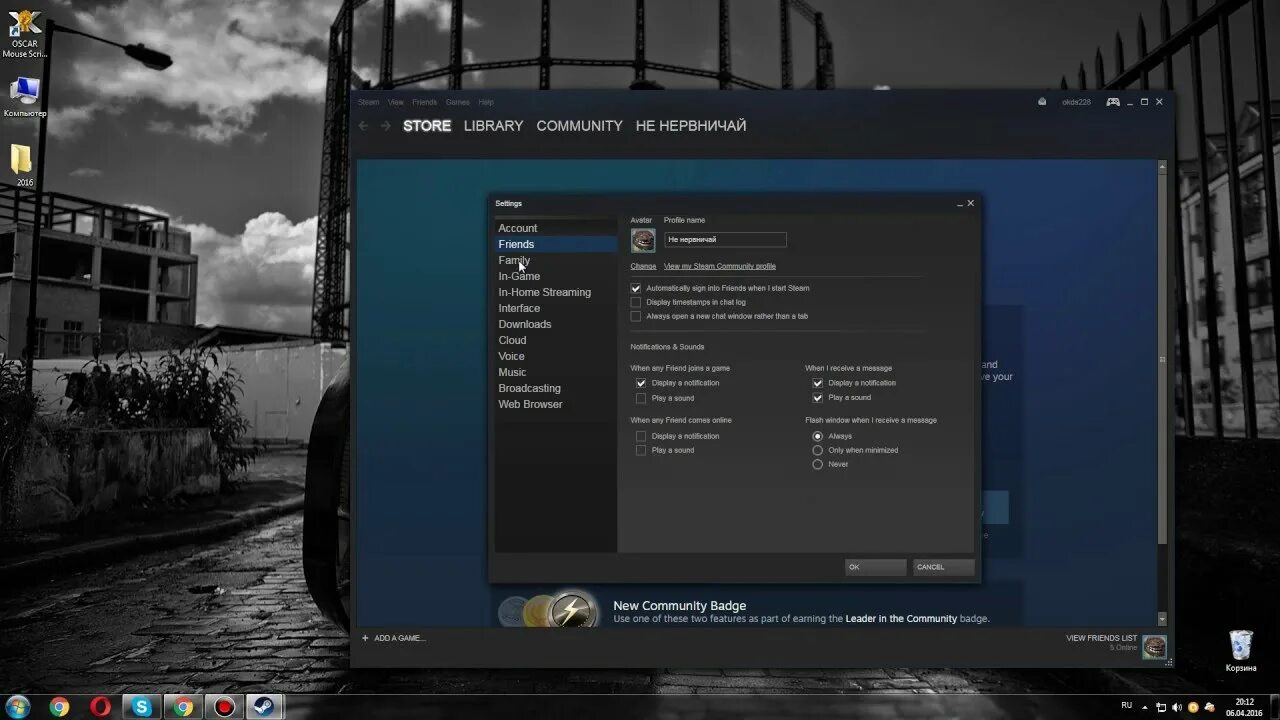Viewport: 1280px width, 720px height.
Task: Open Downloads settings category
Action: point(556,324)
